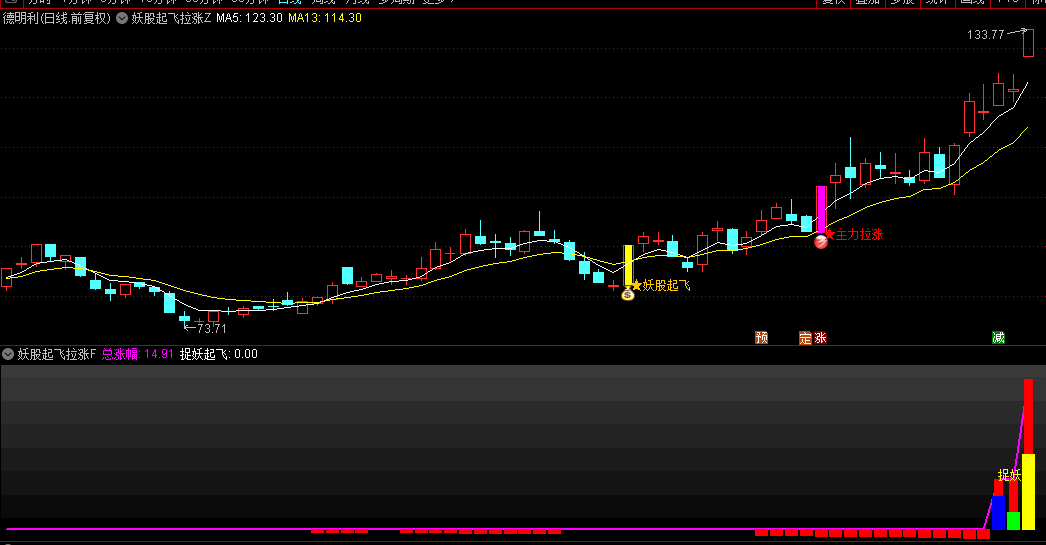Image resolution: width=1046 pixels, height=545 pixels.
Task: Click the tall yellow bar in the sub-chart
Action: tap(1028, 492)
